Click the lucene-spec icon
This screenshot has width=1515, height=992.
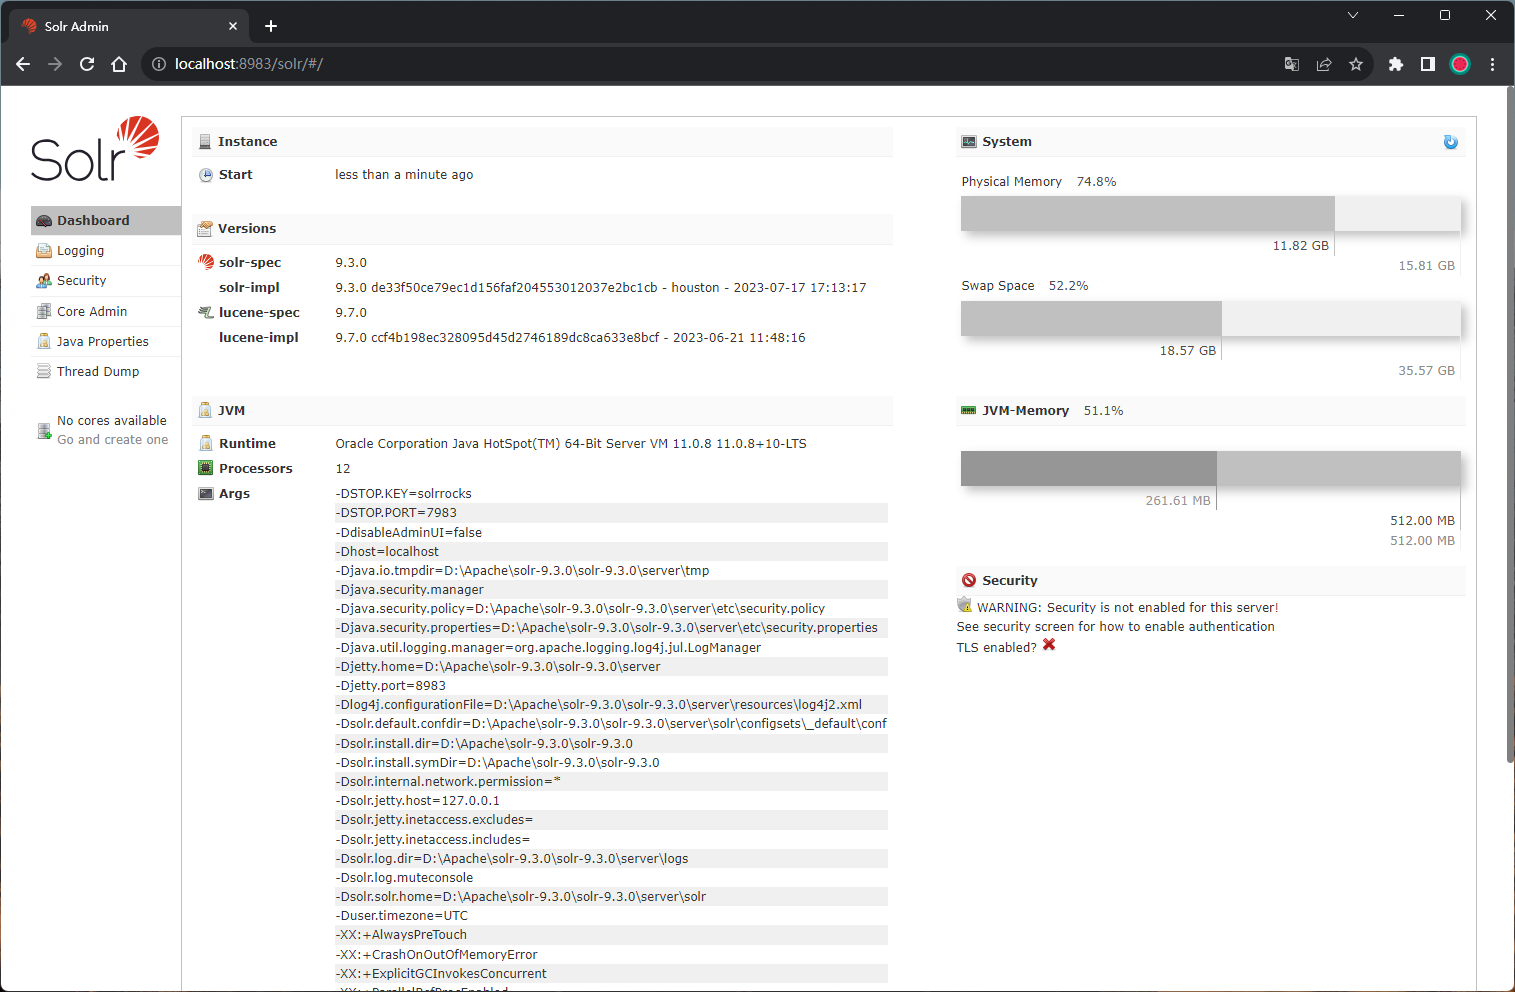(x=206, y=313)
